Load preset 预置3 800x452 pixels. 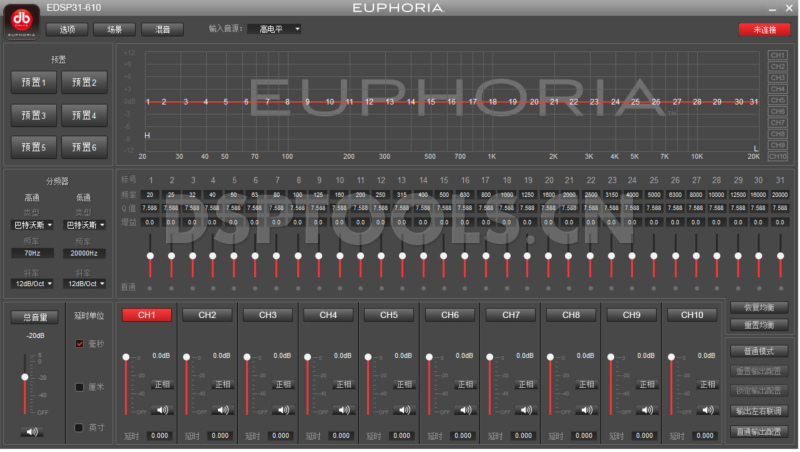[35, 115]
